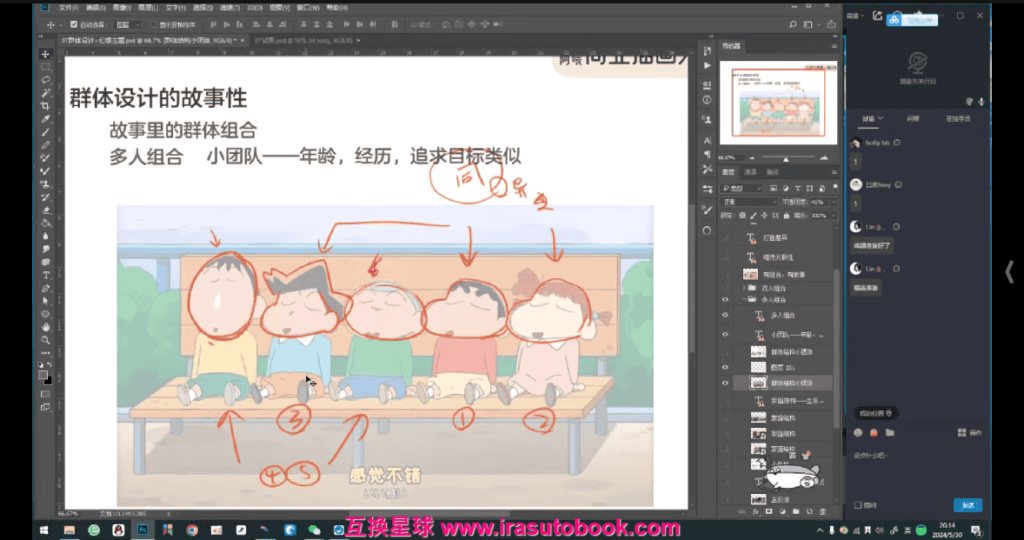The width and height of the screenshot is (1024, 540).
Task: Select the Eraser tool
Action: tap(45, 210)
